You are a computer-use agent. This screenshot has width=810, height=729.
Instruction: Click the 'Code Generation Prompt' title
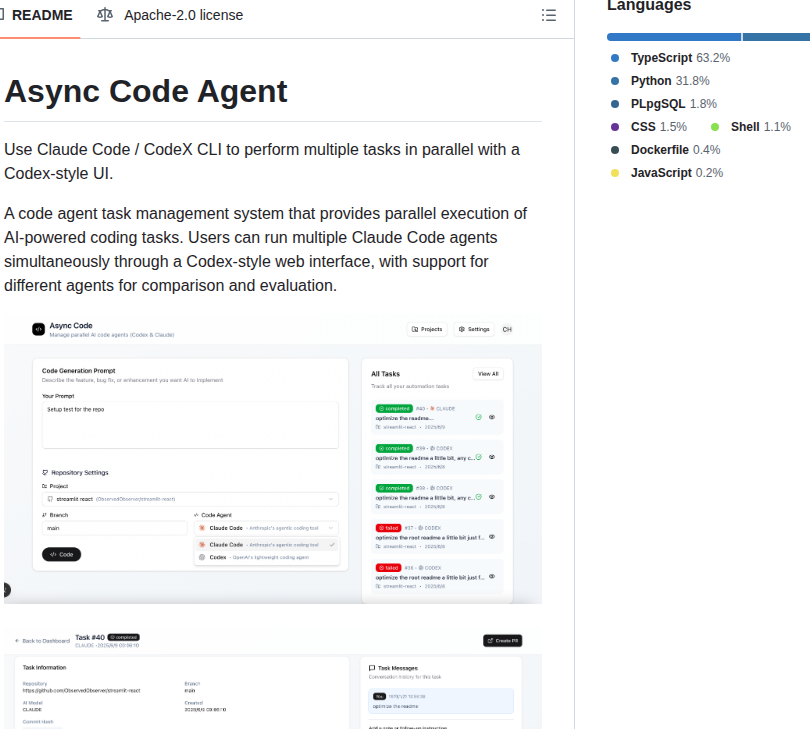79,371
